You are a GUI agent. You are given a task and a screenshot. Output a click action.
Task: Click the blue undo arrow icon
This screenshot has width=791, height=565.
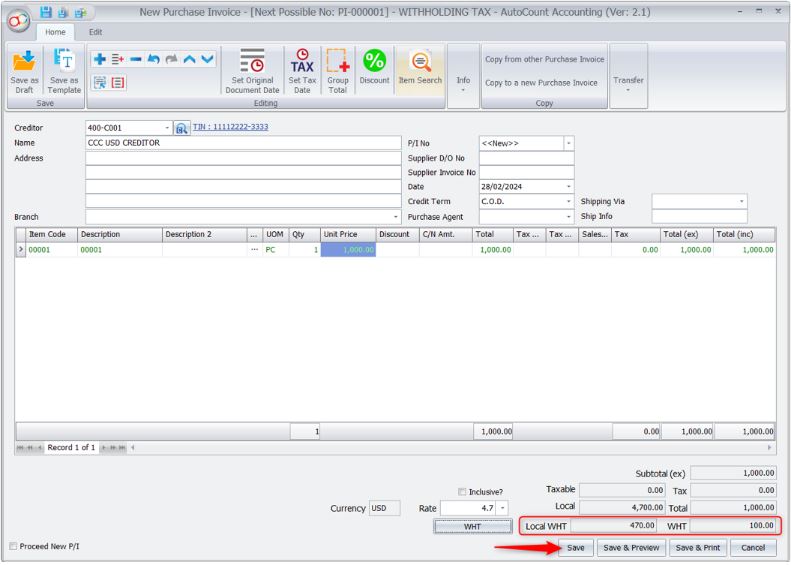154,60
